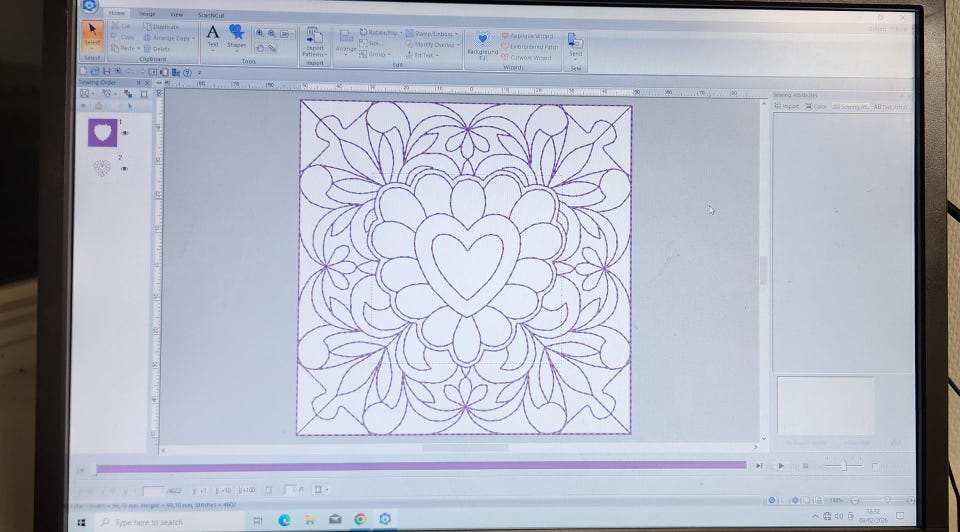Viewport: 960px width, 532px height.
Task: Launch the Embroidered Patch wizard
Action: [x=530, y=47]
